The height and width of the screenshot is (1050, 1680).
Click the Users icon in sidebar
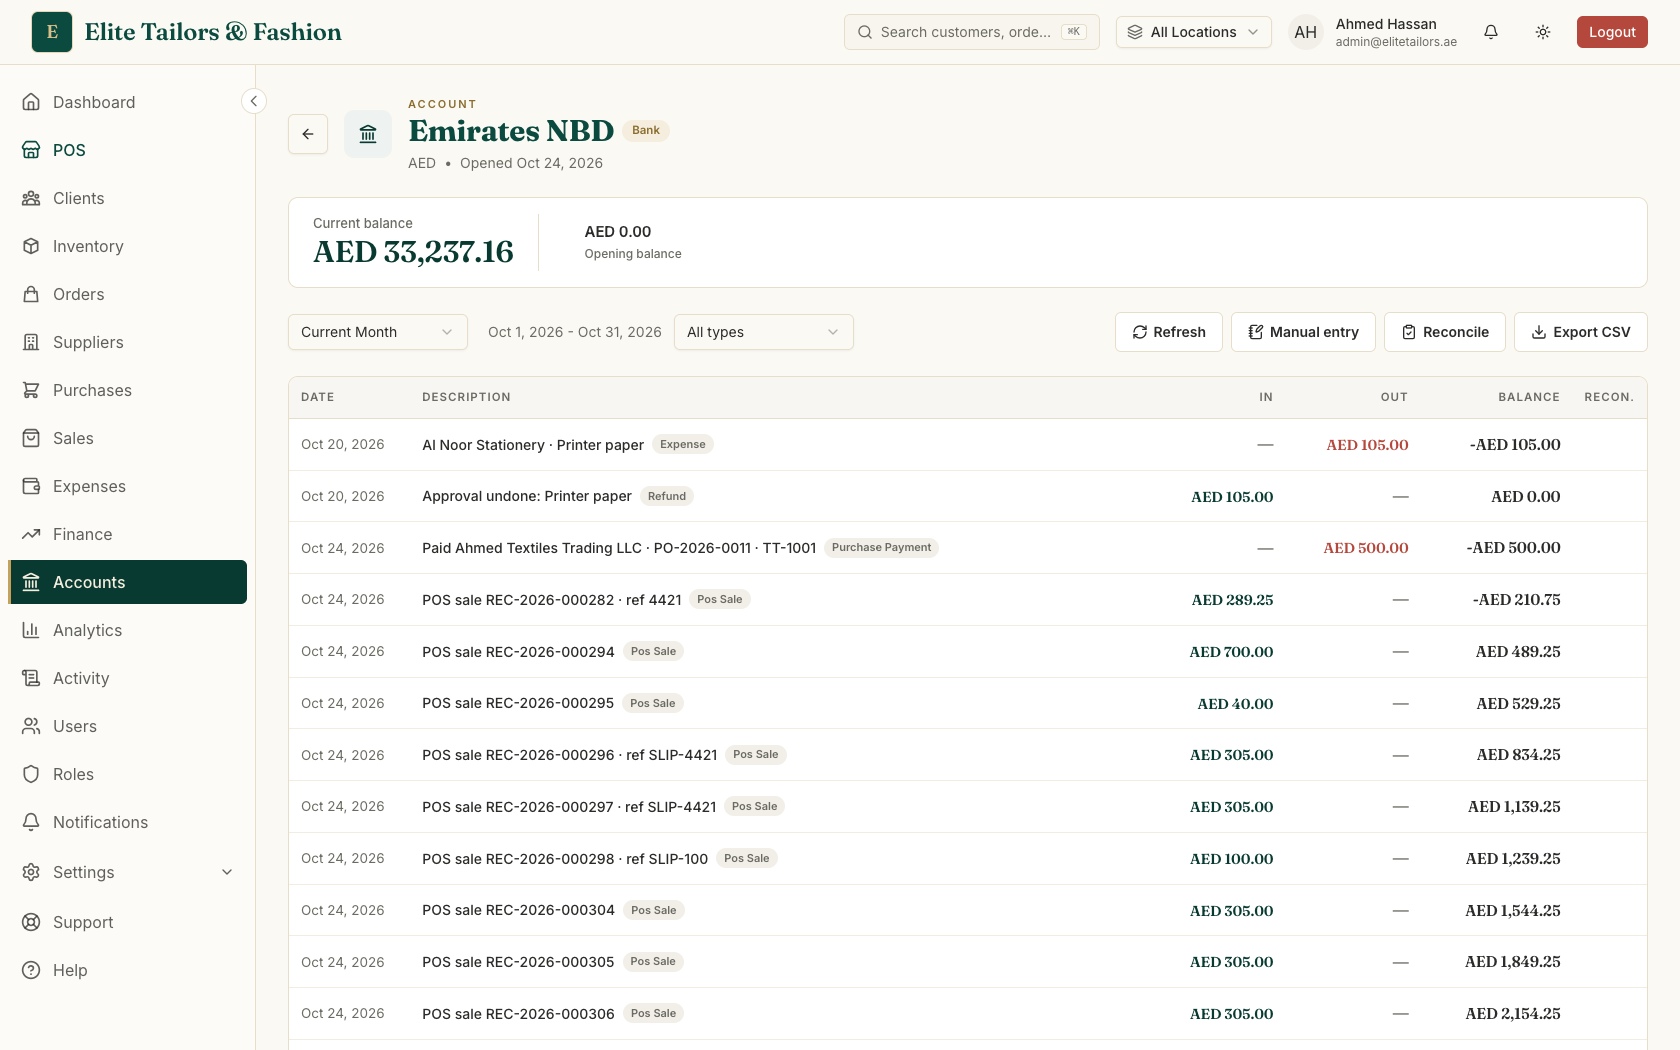[31, 726]
